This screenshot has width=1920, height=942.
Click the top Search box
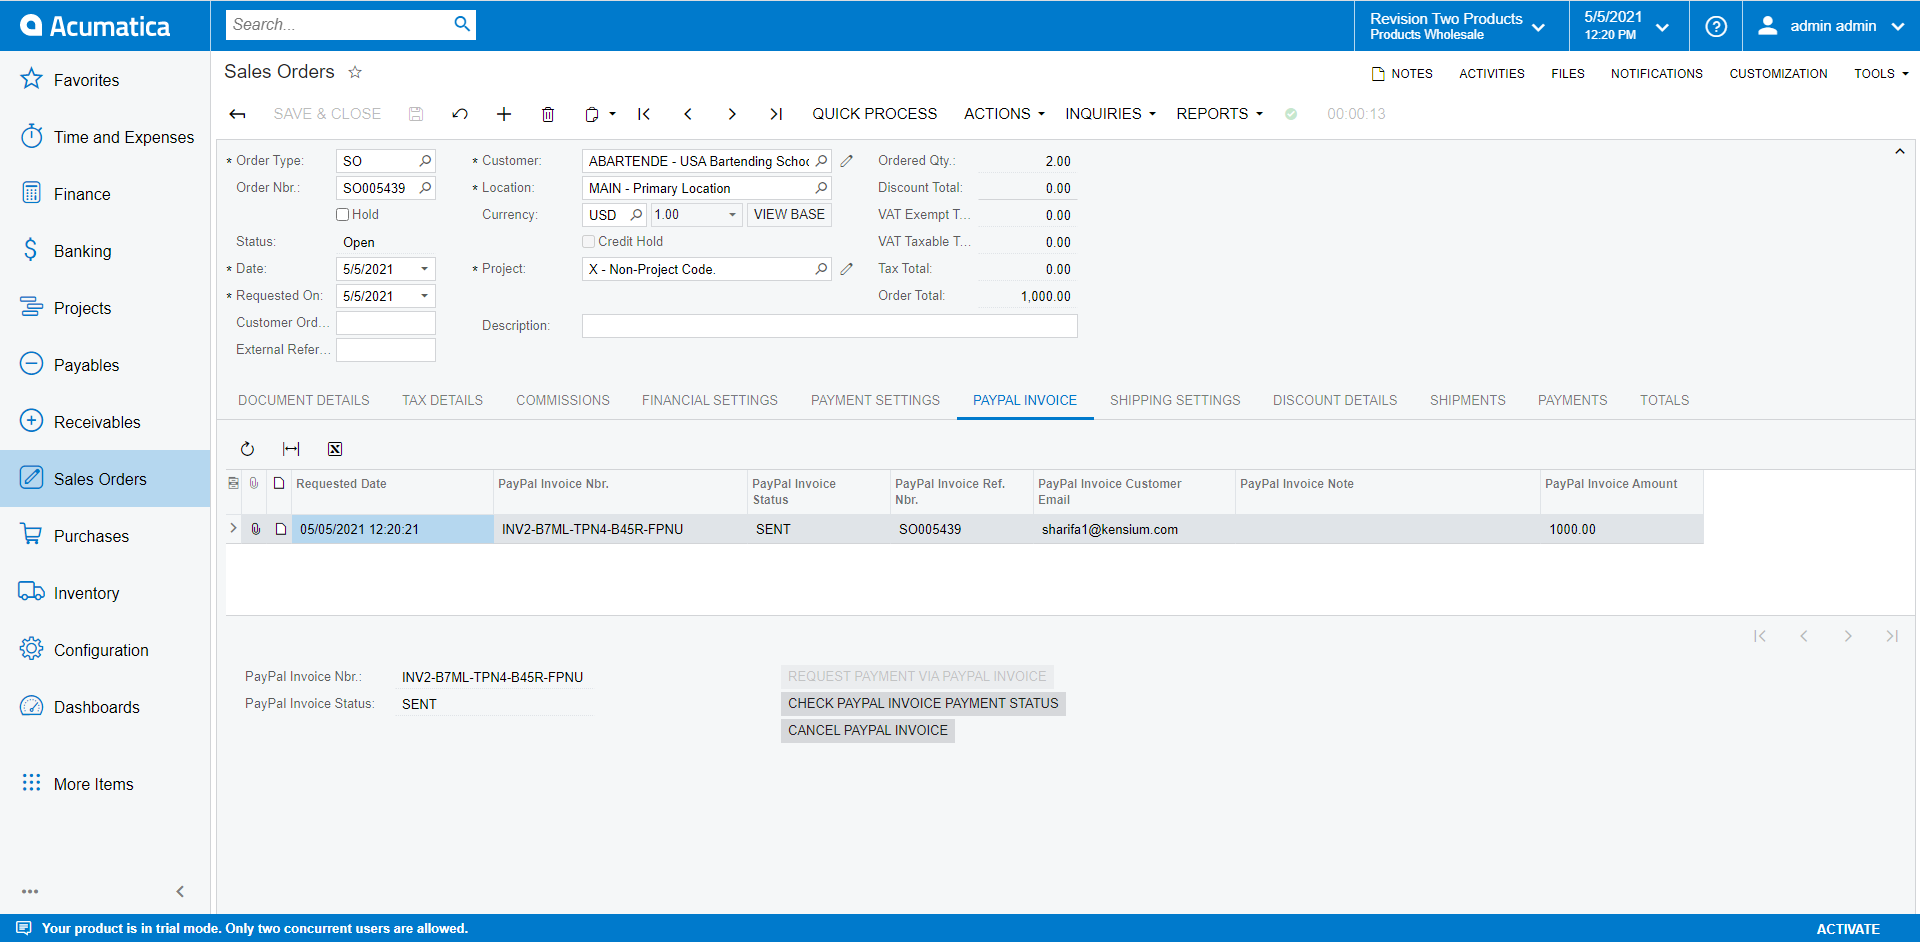pyautogui.click(x=338, y=24)
